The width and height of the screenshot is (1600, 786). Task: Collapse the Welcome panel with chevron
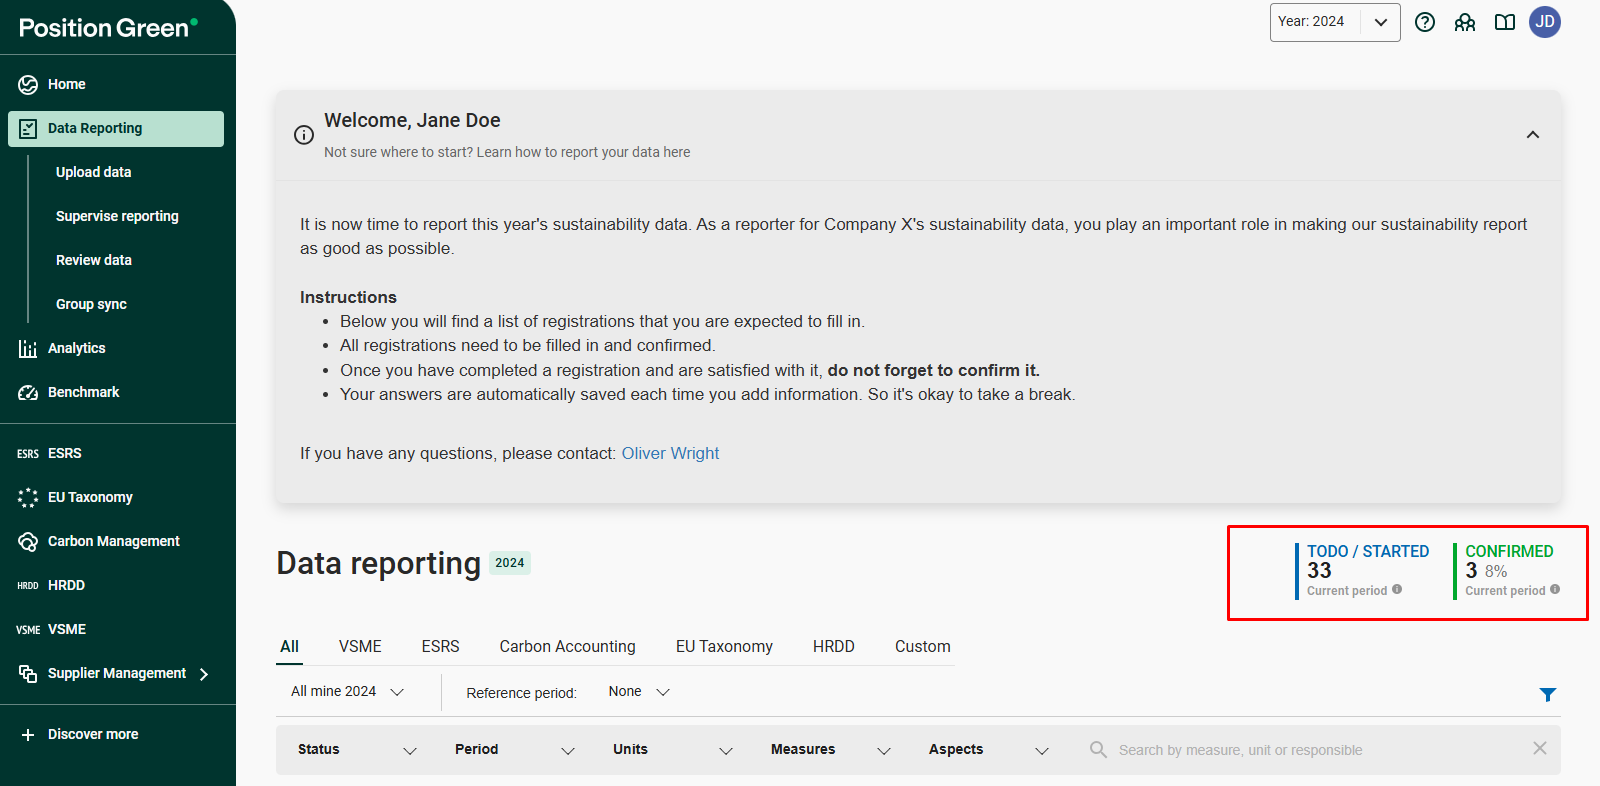coord(1532,135)
